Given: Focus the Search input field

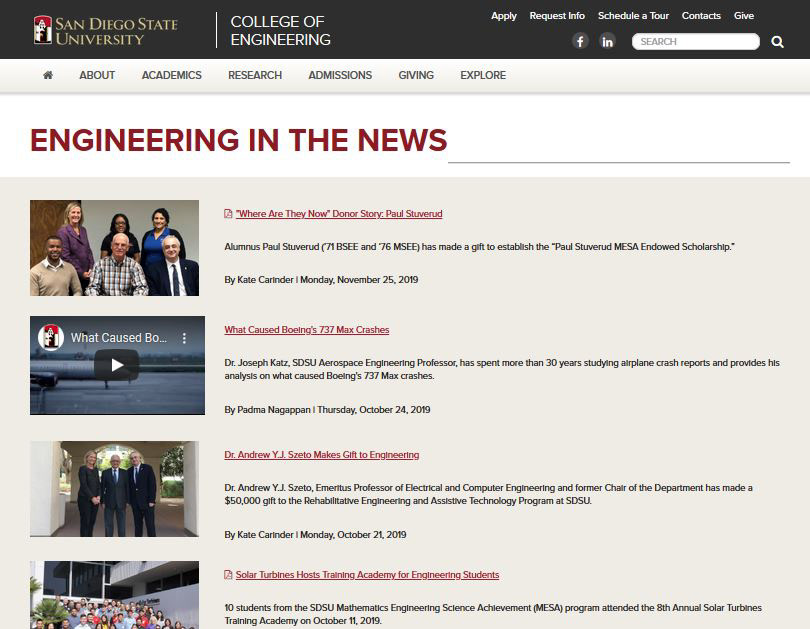Looking at the screenshot, I should point(696,41).
